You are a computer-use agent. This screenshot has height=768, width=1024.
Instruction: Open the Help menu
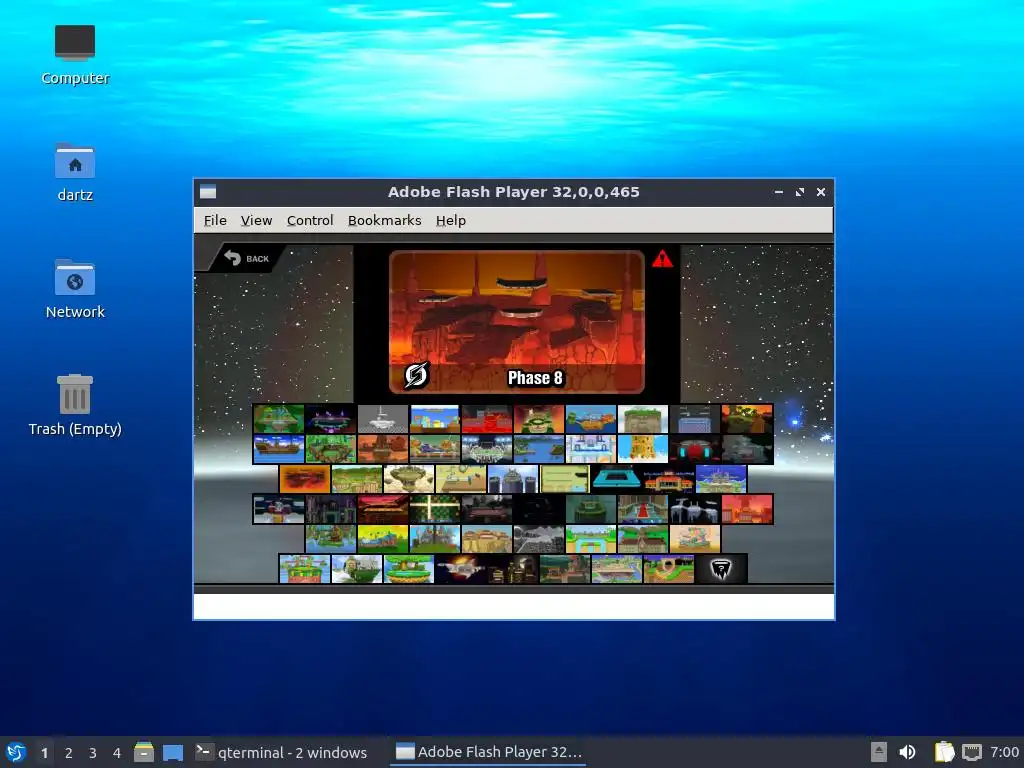click(451, 221)
